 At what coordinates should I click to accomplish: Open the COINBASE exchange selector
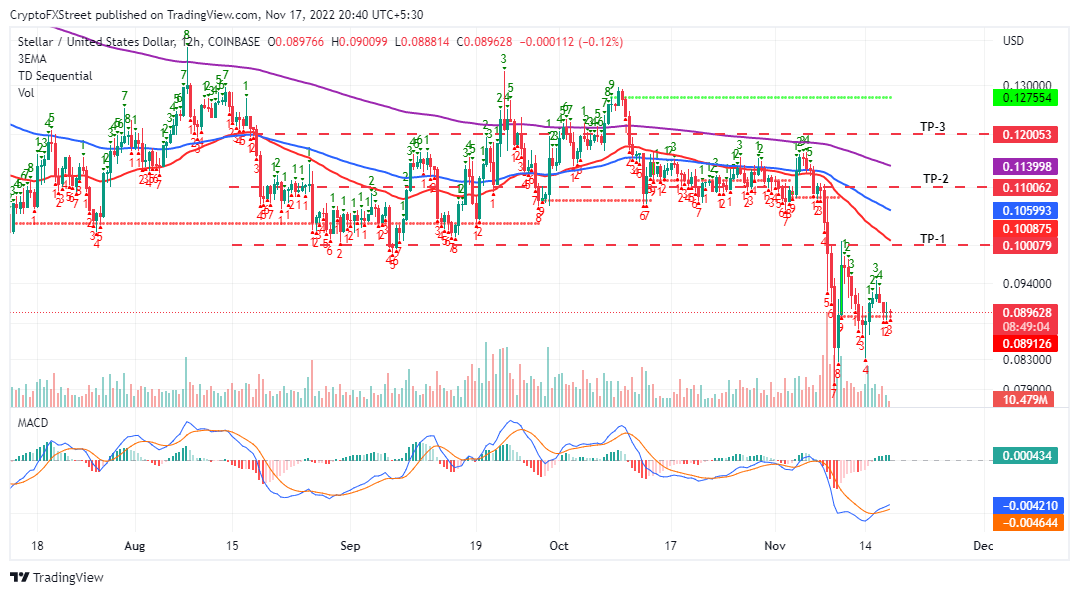[x=232, y=42]
